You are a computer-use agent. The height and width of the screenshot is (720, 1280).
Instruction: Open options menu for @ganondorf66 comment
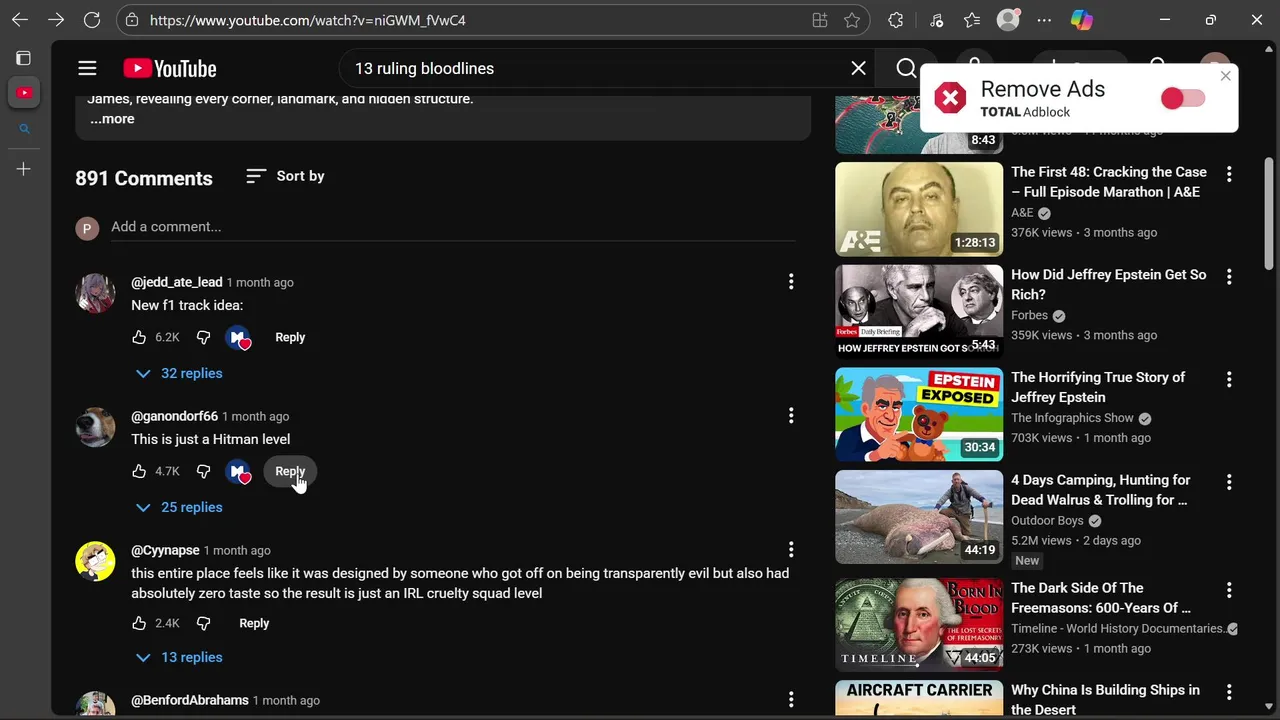tap(791, 416)
